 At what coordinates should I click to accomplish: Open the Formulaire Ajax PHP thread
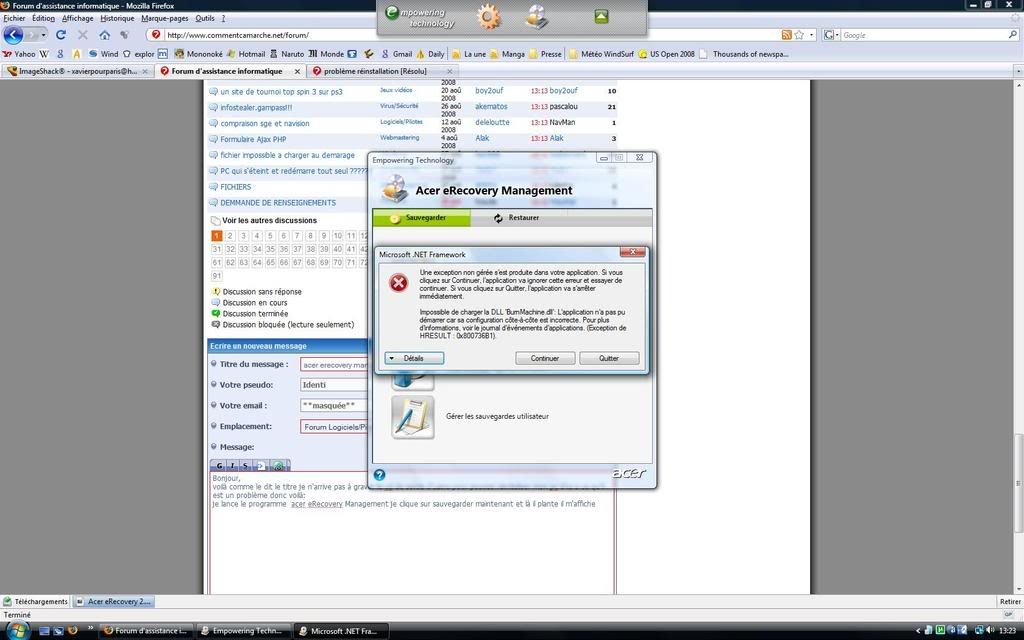pos(253,139)
